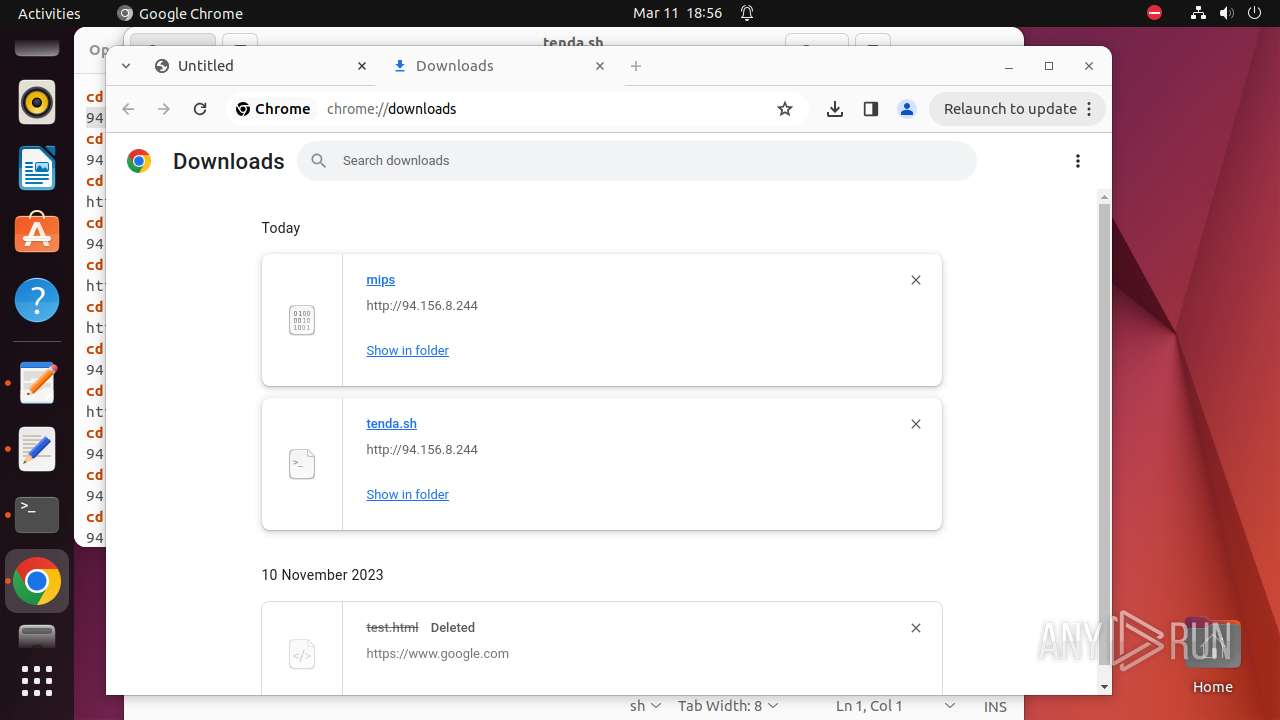
Task: Click 10 November 2023 heading
Action: click(x=322, y=575)
